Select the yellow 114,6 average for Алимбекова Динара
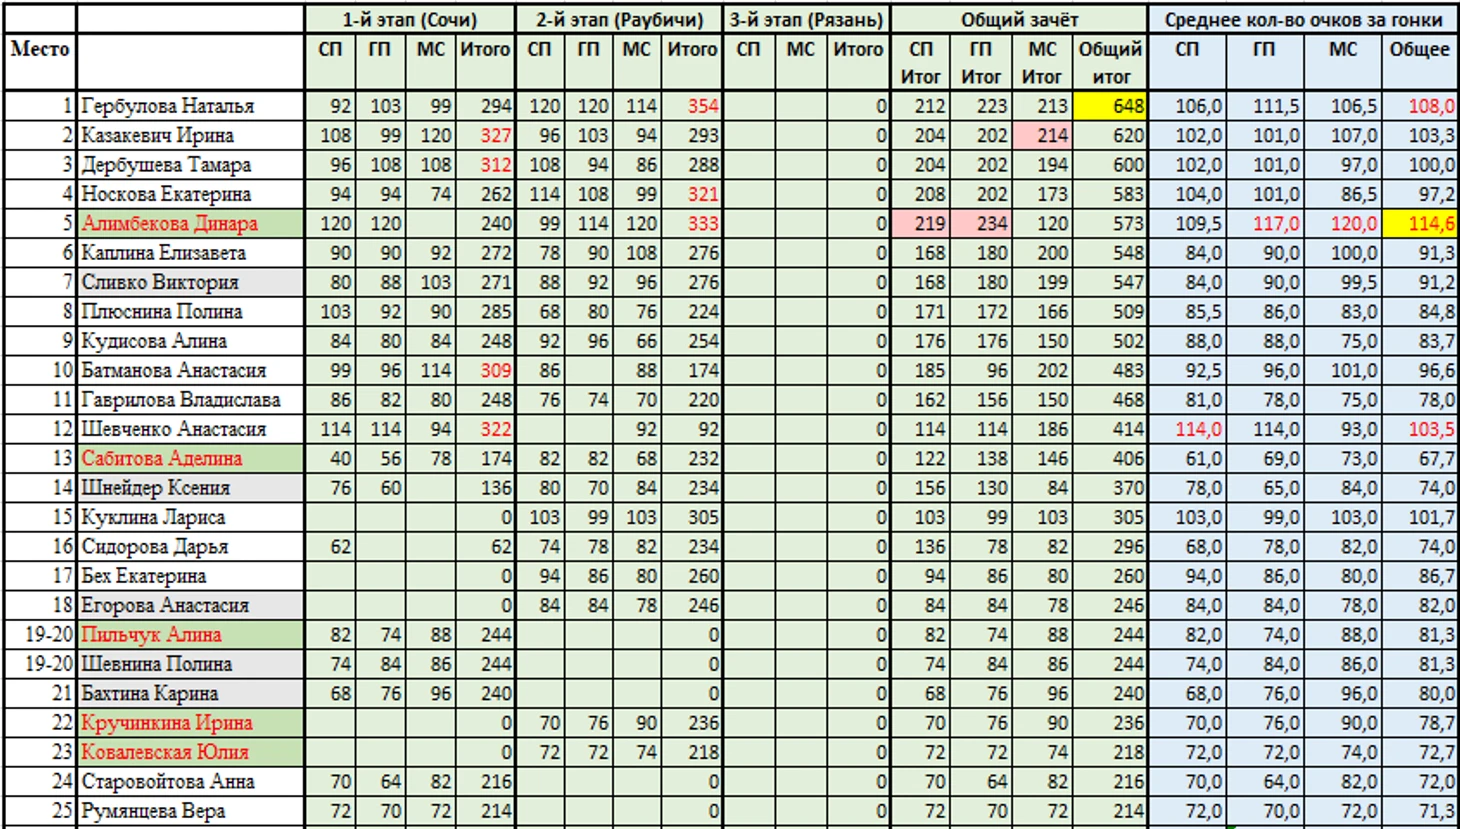The image size is (1460, 829). [1419, 223]
